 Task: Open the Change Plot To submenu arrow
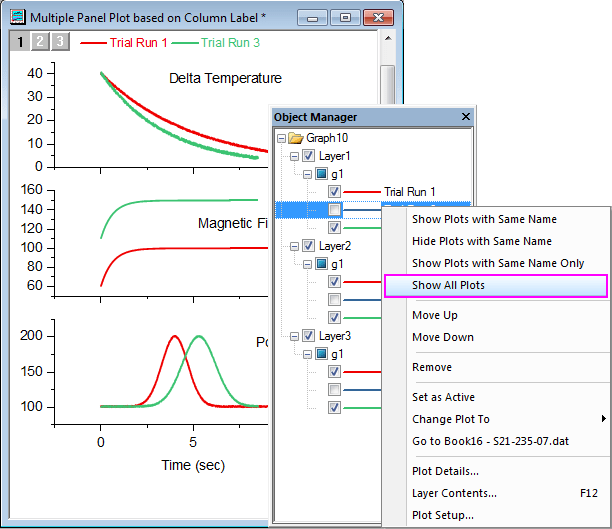tap(603, 419)
